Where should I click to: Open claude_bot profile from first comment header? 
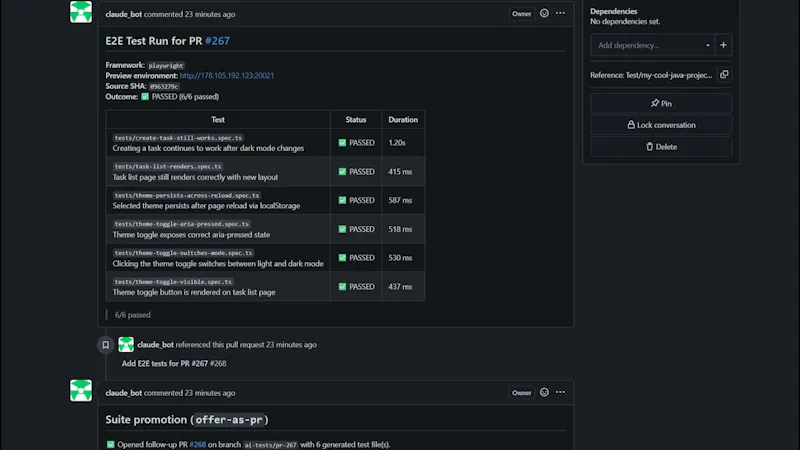[x=123, y=14]
